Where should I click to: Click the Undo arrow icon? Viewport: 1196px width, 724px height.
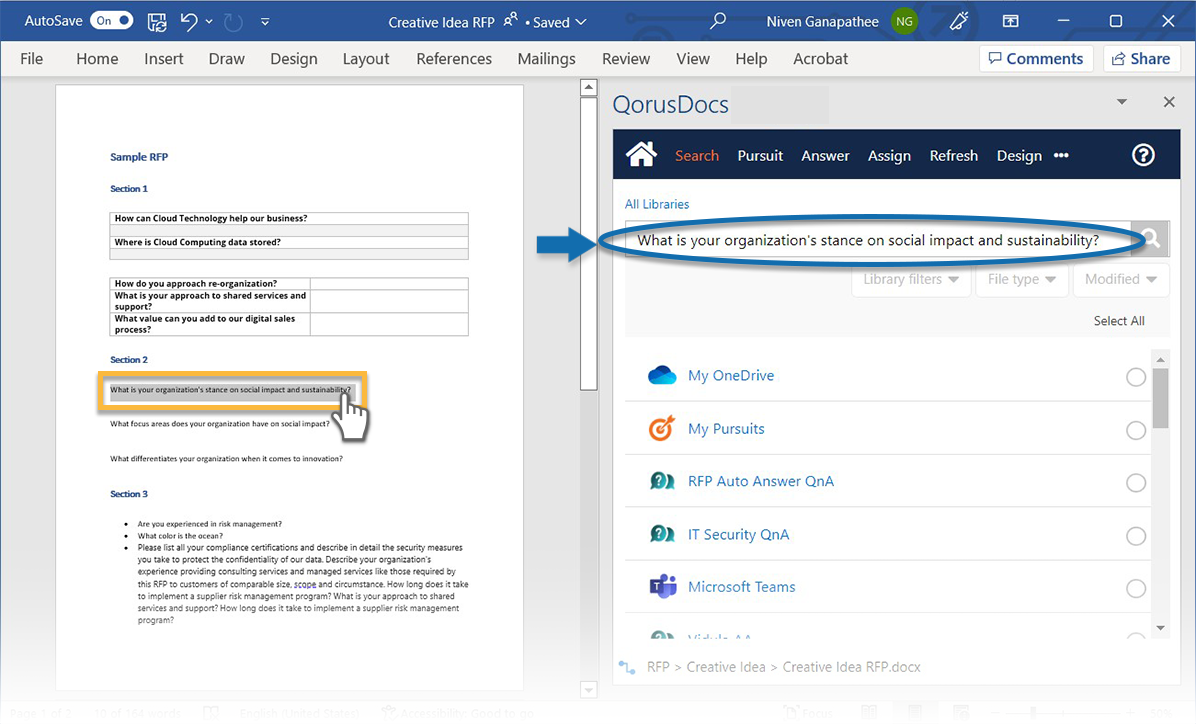[x=189, y=21]
